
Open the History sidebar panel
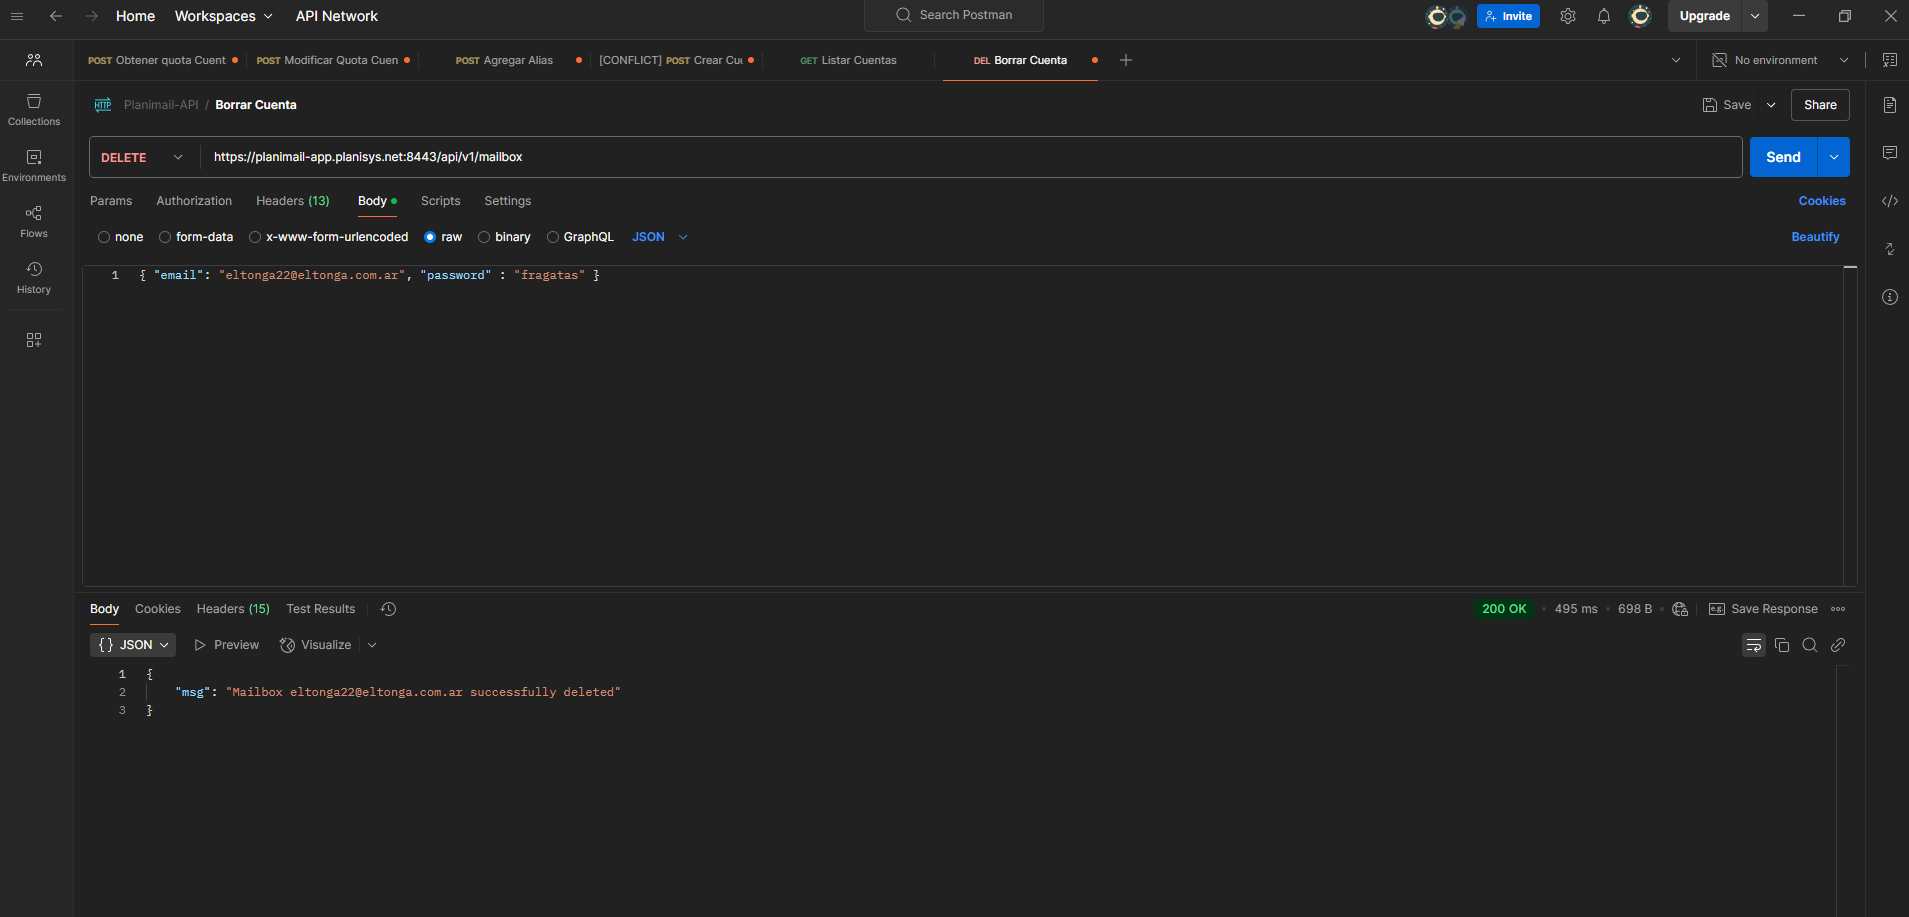[x=34, y=278]
